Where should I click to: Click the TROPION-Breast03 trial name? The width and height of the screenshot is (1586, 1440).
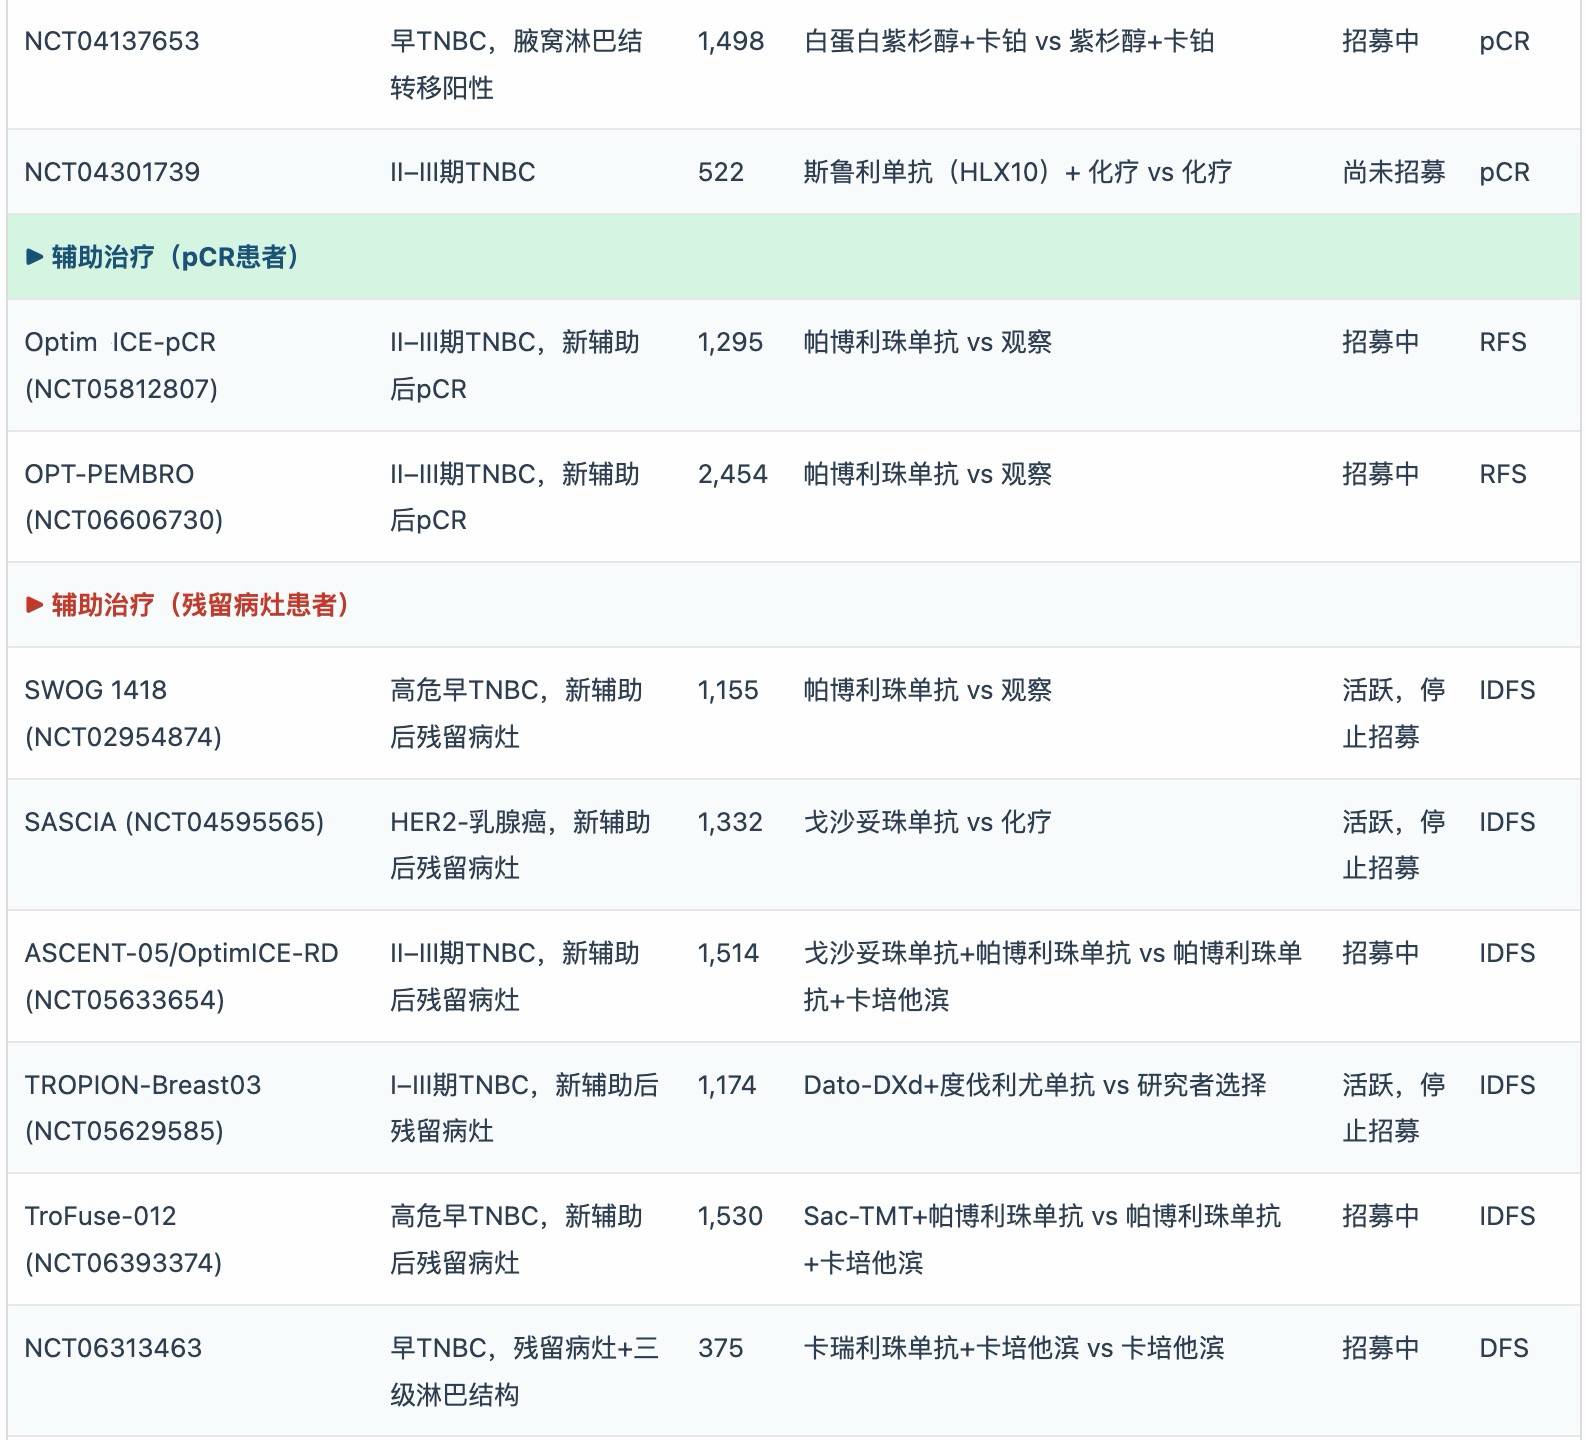click(143, 1085)
